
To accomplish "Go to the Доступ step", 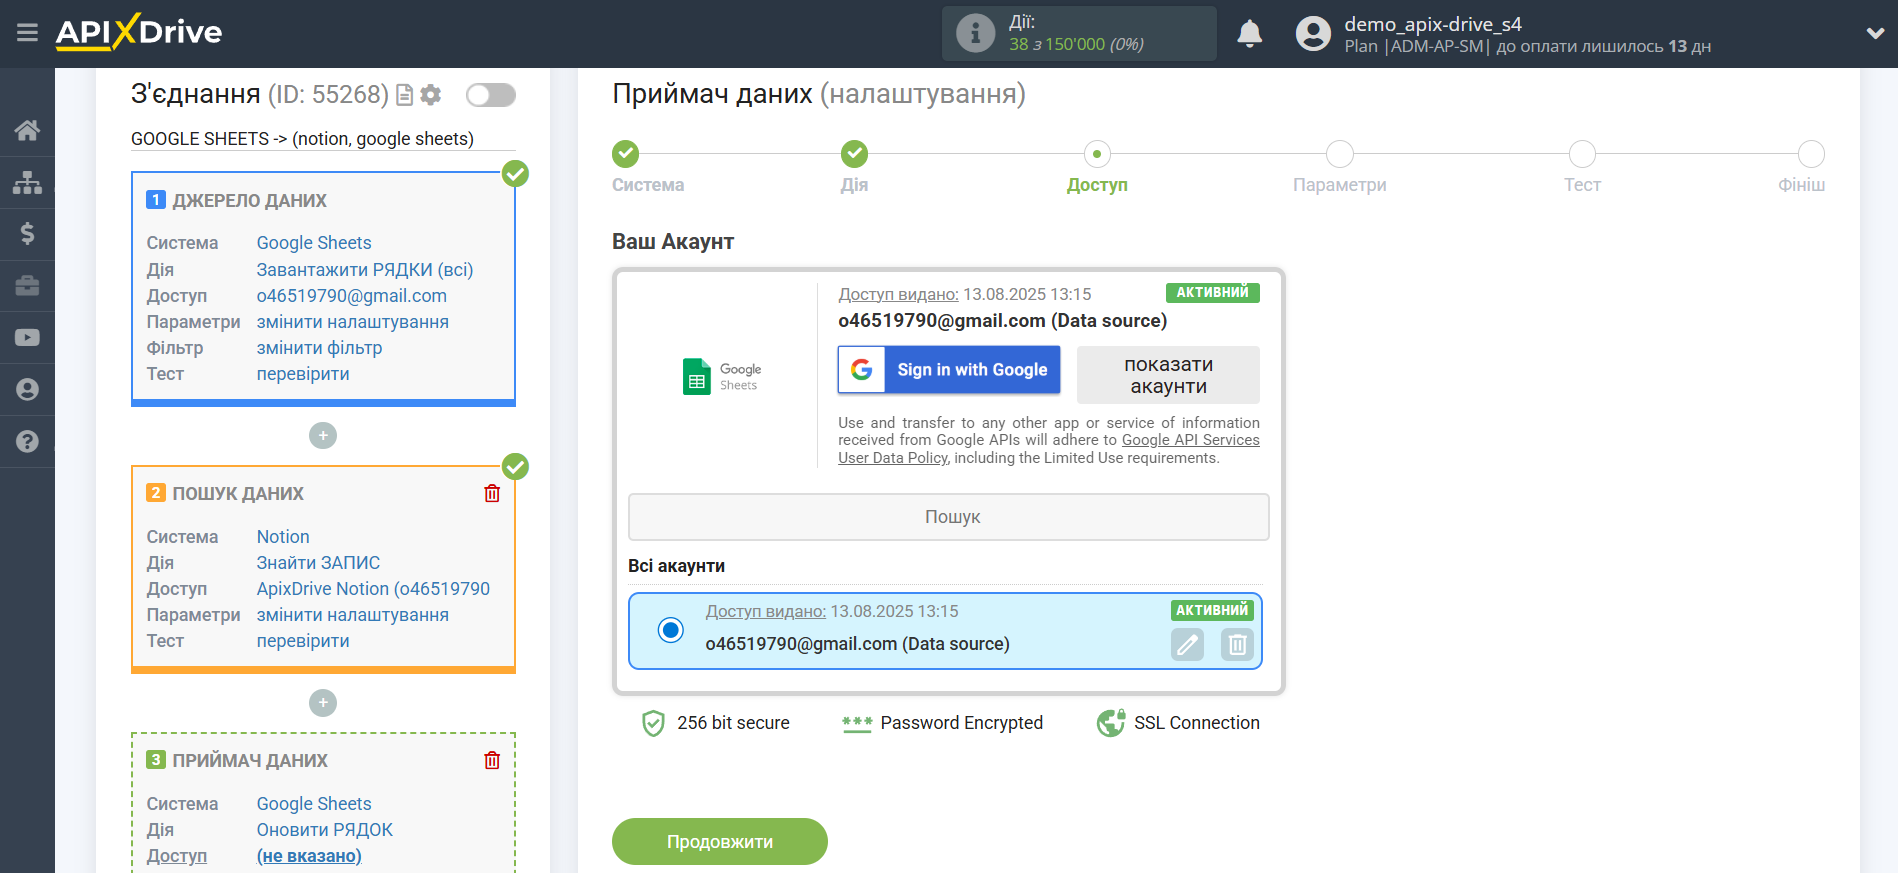I will 1097,154.
